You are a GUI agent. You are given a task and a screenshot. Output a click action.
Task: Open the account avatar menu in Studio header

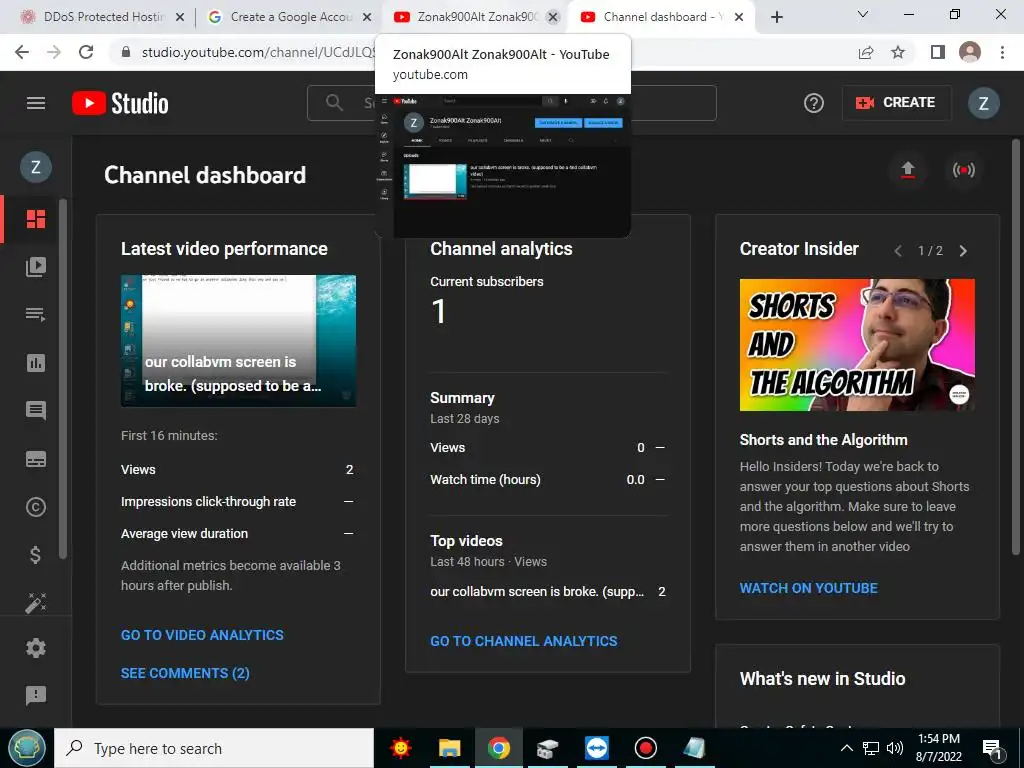pyautogui.click(x=983, y=103)
